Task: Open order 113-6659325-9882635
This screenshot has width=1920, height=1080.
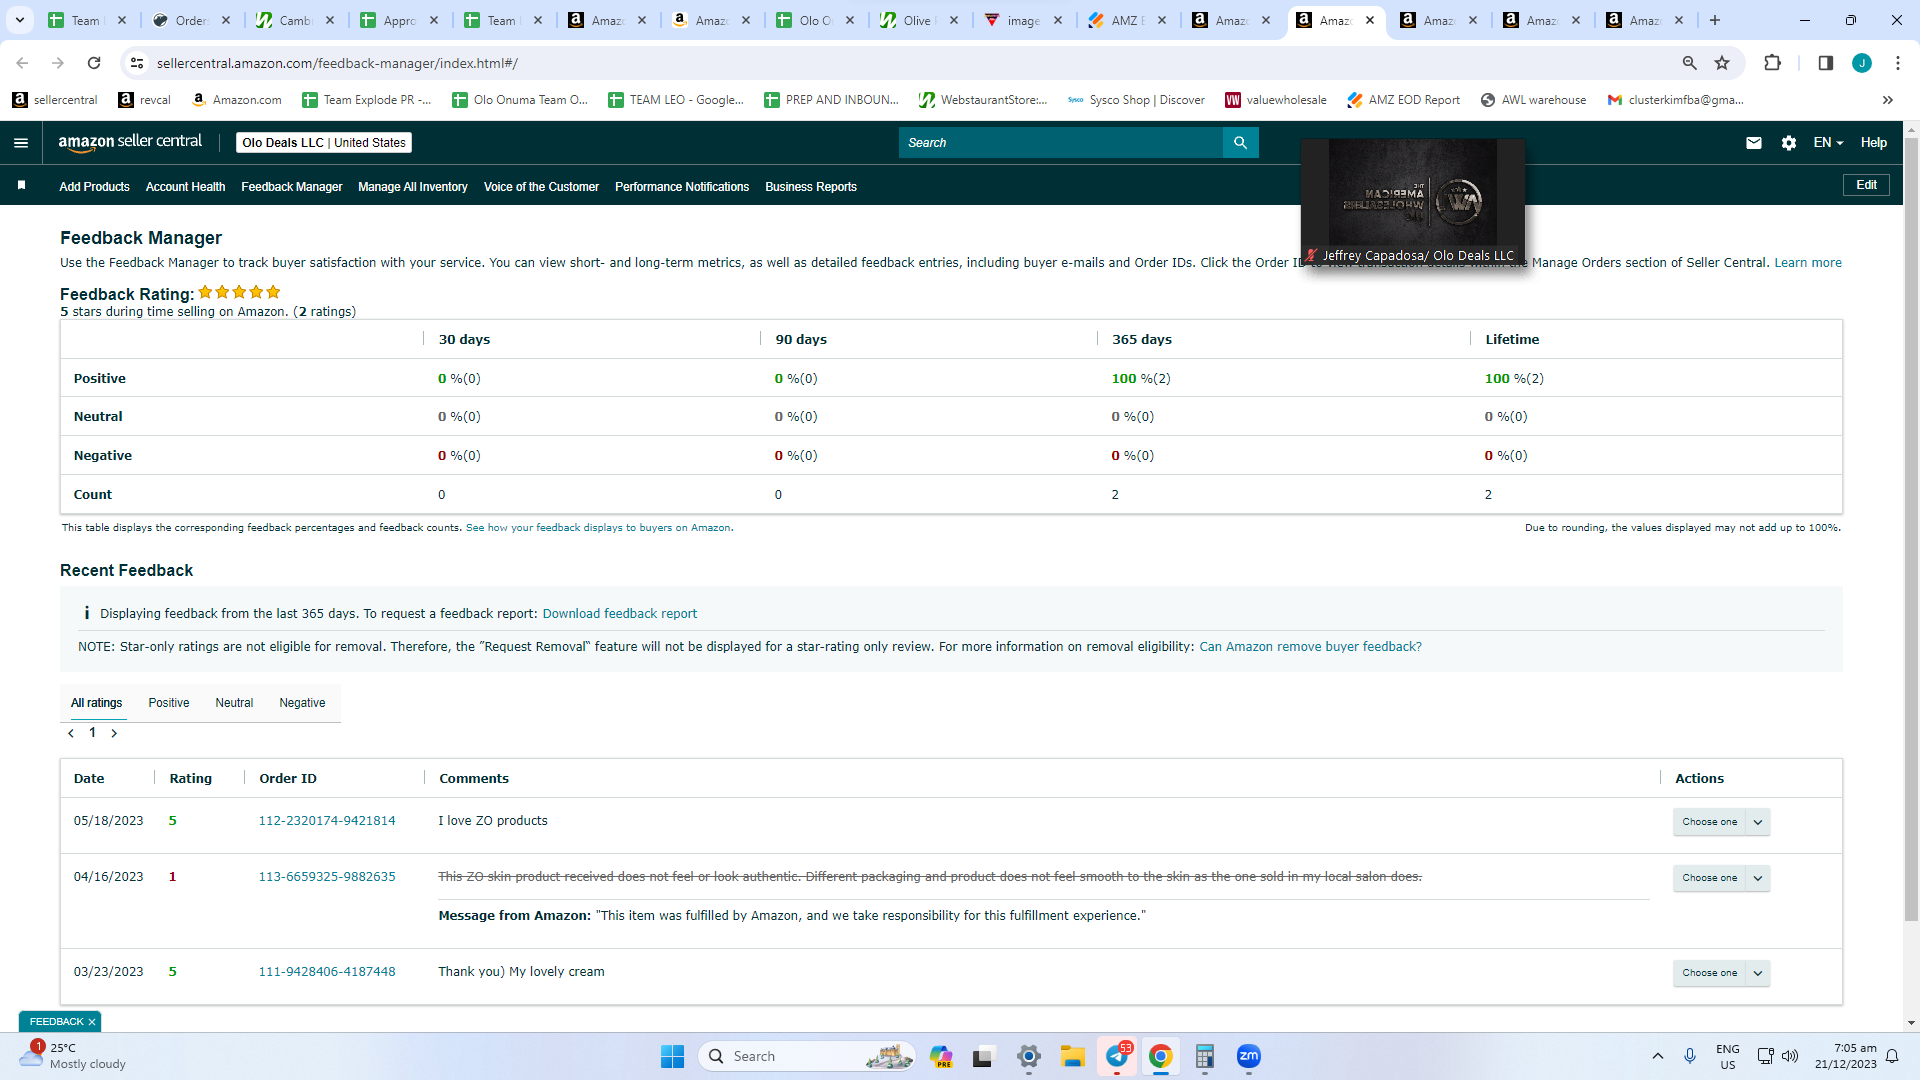Action: coord(327,877)
